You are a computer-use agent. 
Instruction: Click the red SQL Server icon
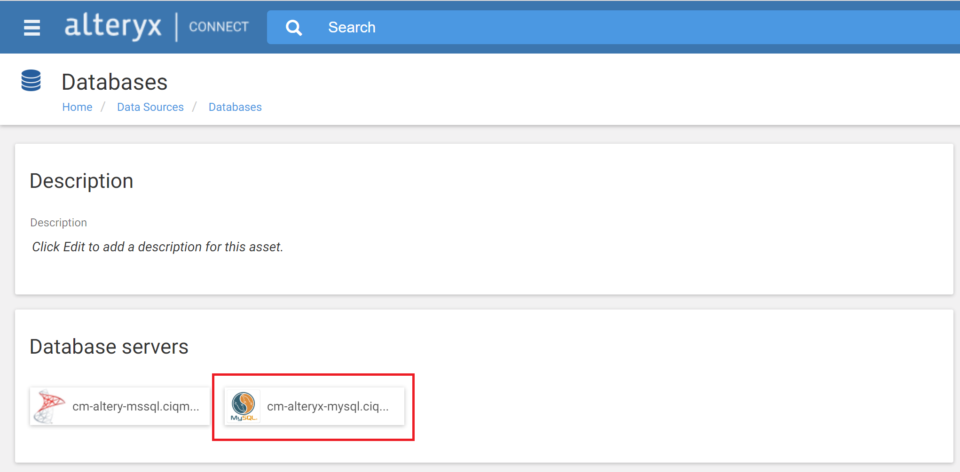(x=48, y=406)
